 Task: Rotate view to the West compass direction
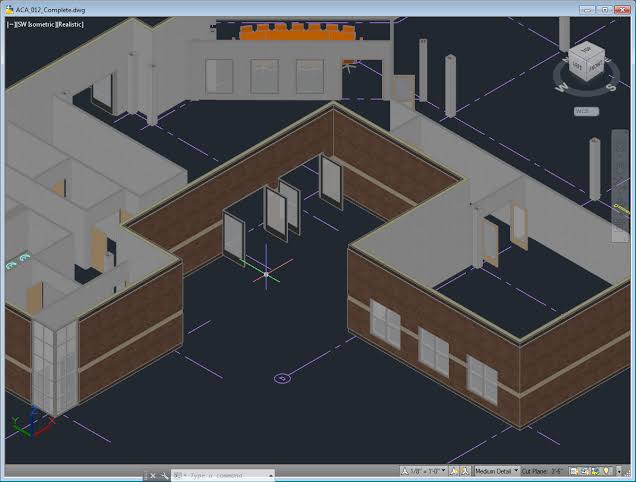pyautogui.click(x=562, y=87)
